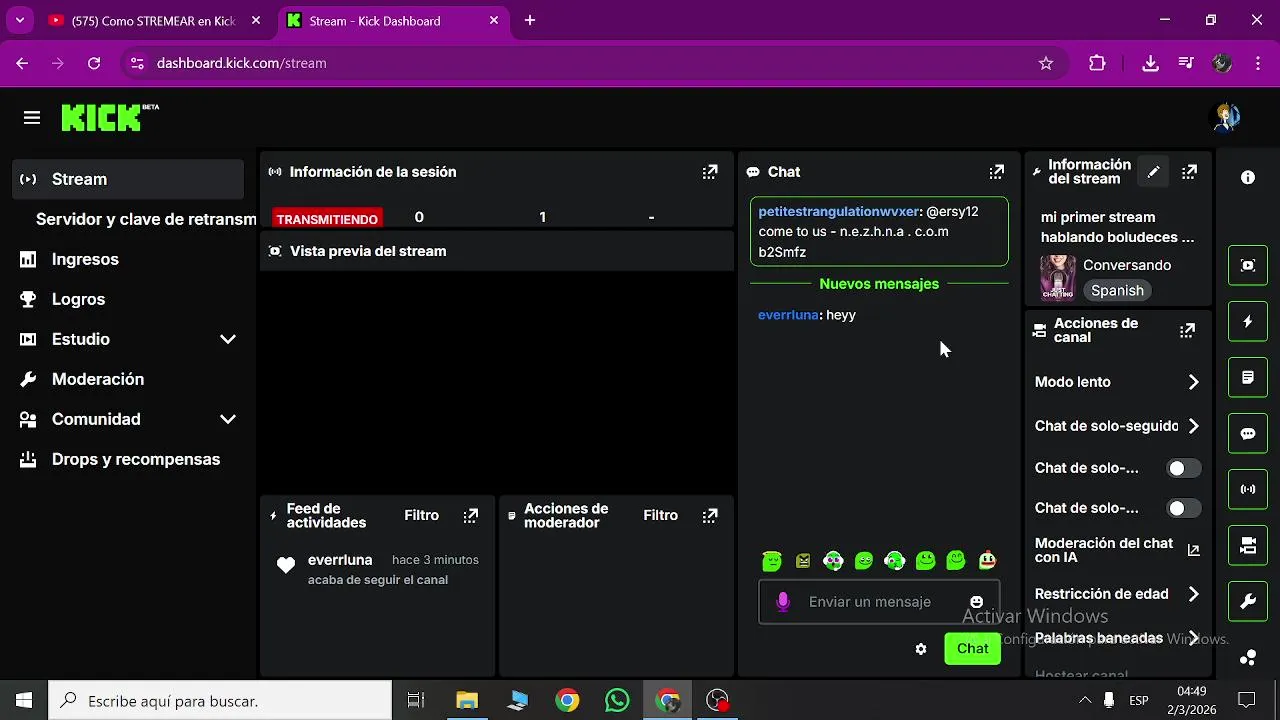
Task: Open chat settings gear icon
Action: pos(921,649)
